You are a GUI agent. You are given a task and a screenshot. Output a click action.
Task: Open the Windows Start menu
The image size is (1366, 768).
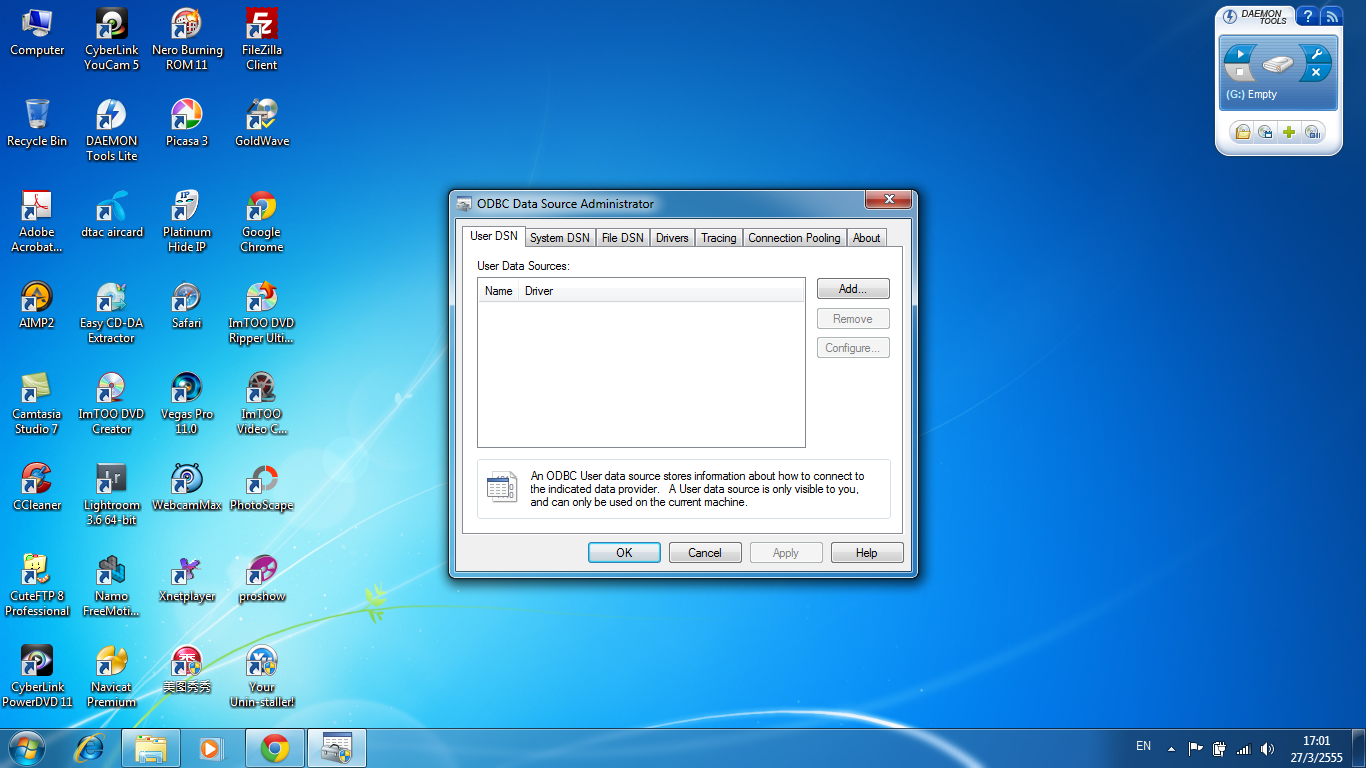click(27, 747)
